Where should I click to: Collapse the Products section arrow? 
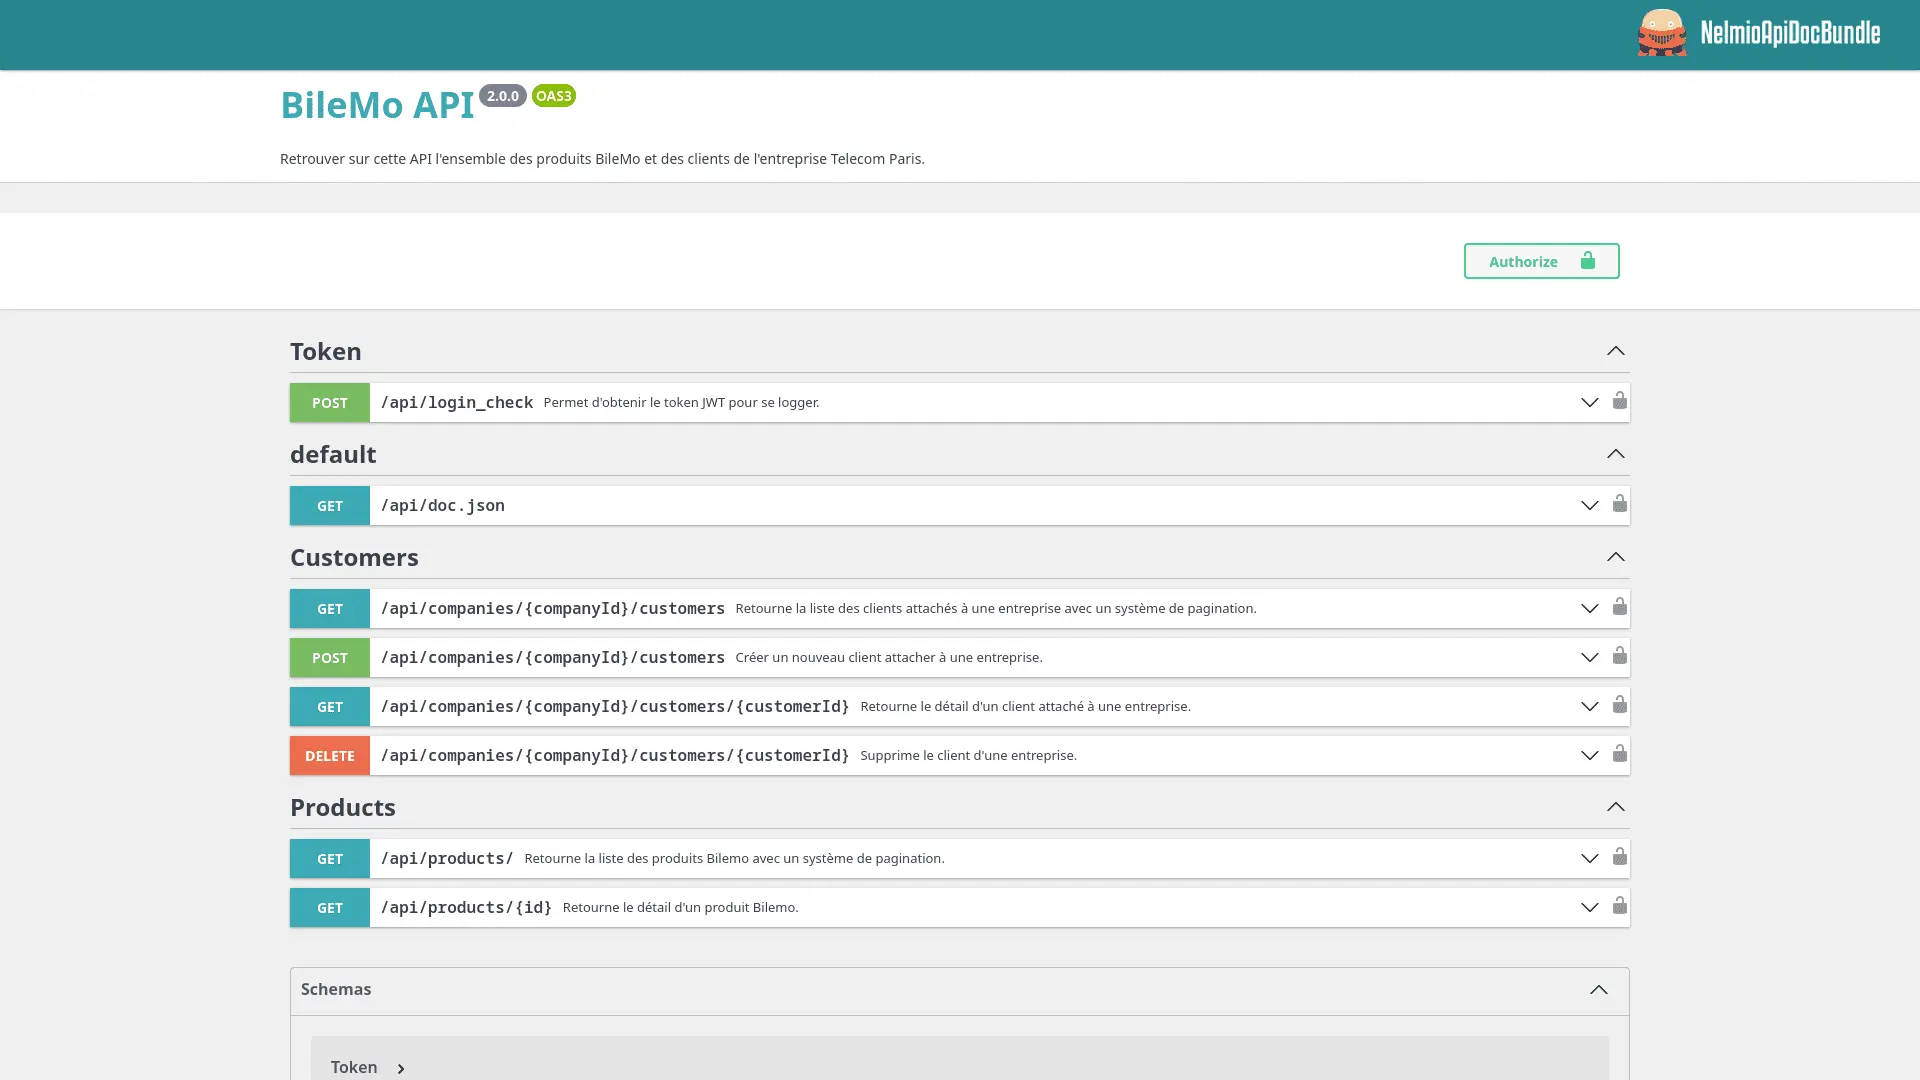tap(1615, 807)
